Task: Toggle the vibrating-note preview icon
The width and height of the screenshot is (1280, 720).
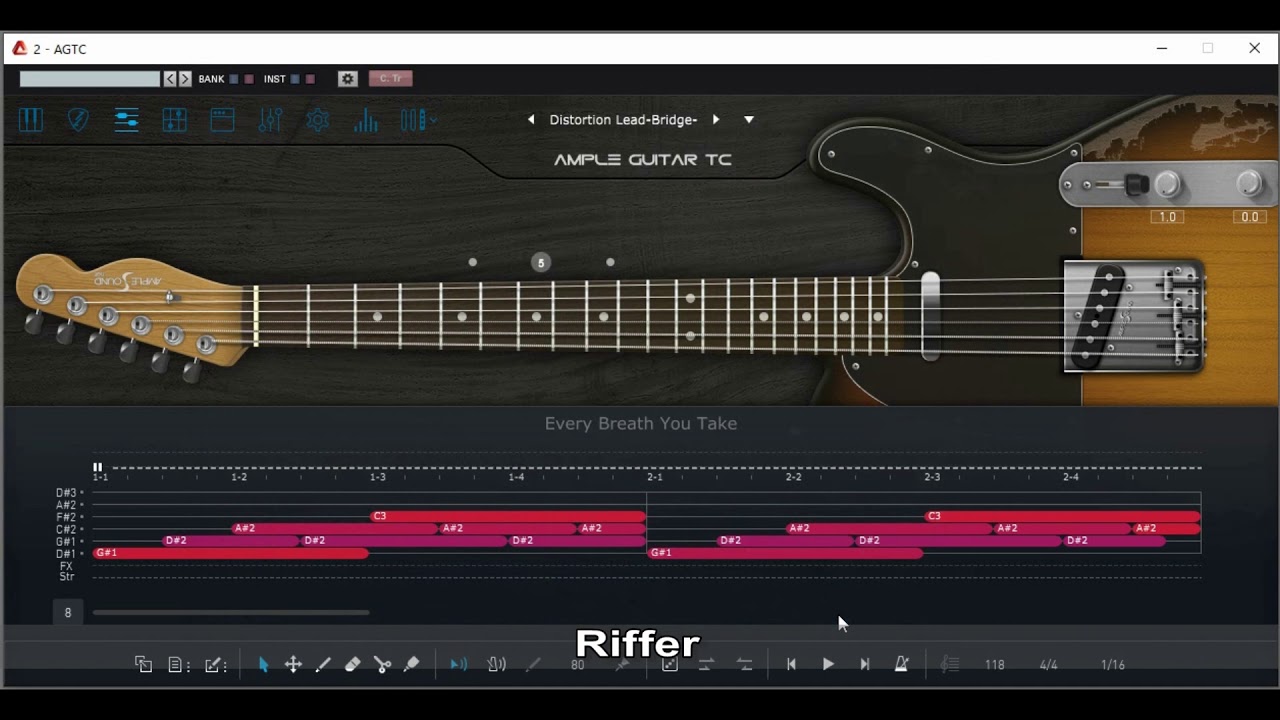Action: point(496,665)
